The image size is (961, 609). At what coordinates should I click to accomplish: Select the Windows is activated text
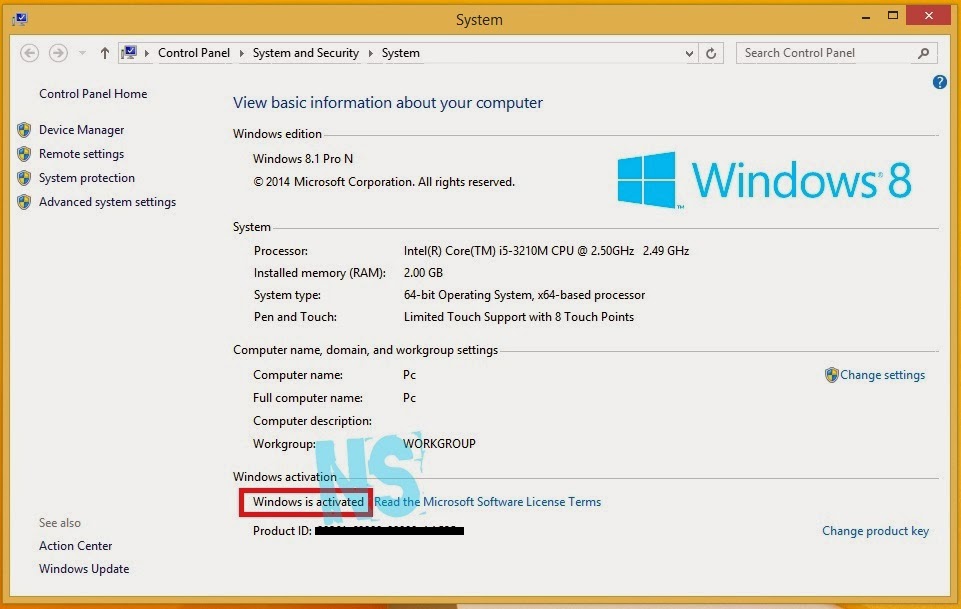(x=308, y=502)
